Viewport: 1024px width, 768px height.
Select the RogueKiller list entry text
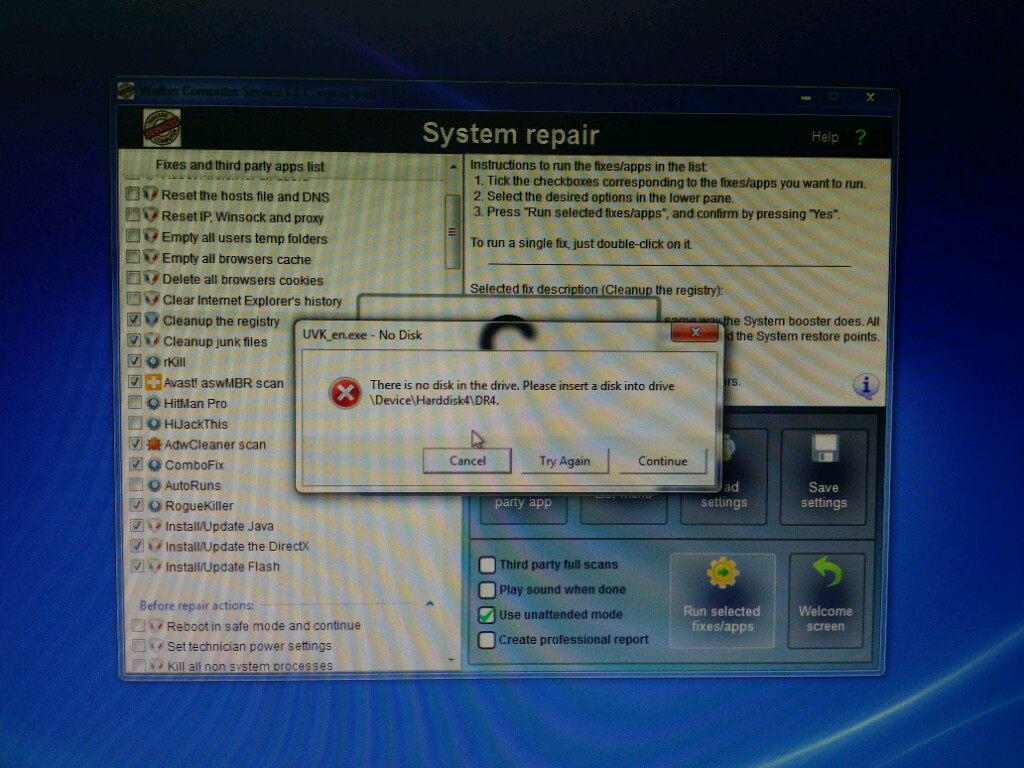click(x=199, y=505)
